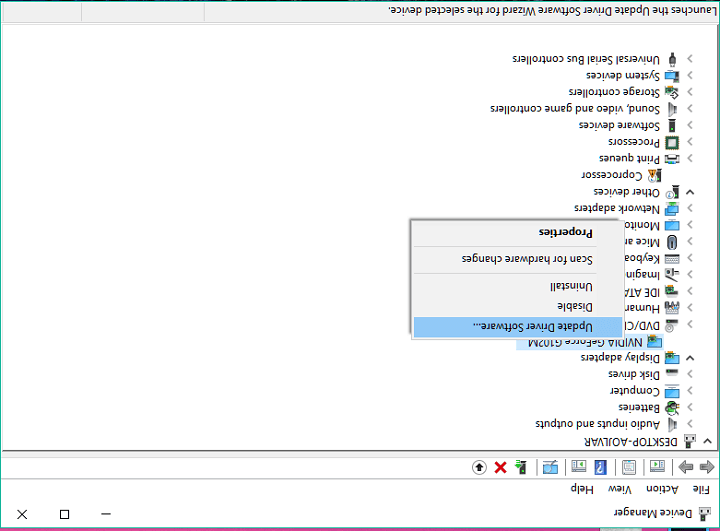Click the Processors chip icon

point(672,142)
